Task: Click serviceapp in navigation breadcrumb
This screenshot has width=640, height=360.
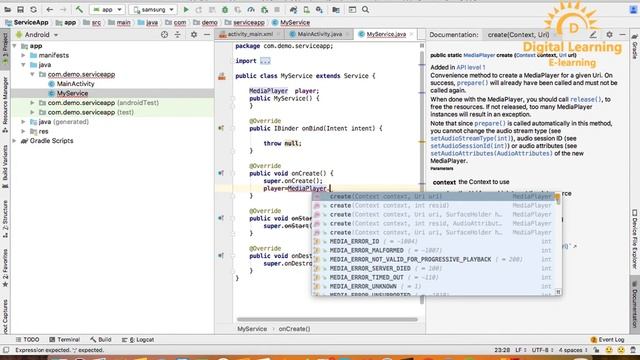Action: coord(244,22)
